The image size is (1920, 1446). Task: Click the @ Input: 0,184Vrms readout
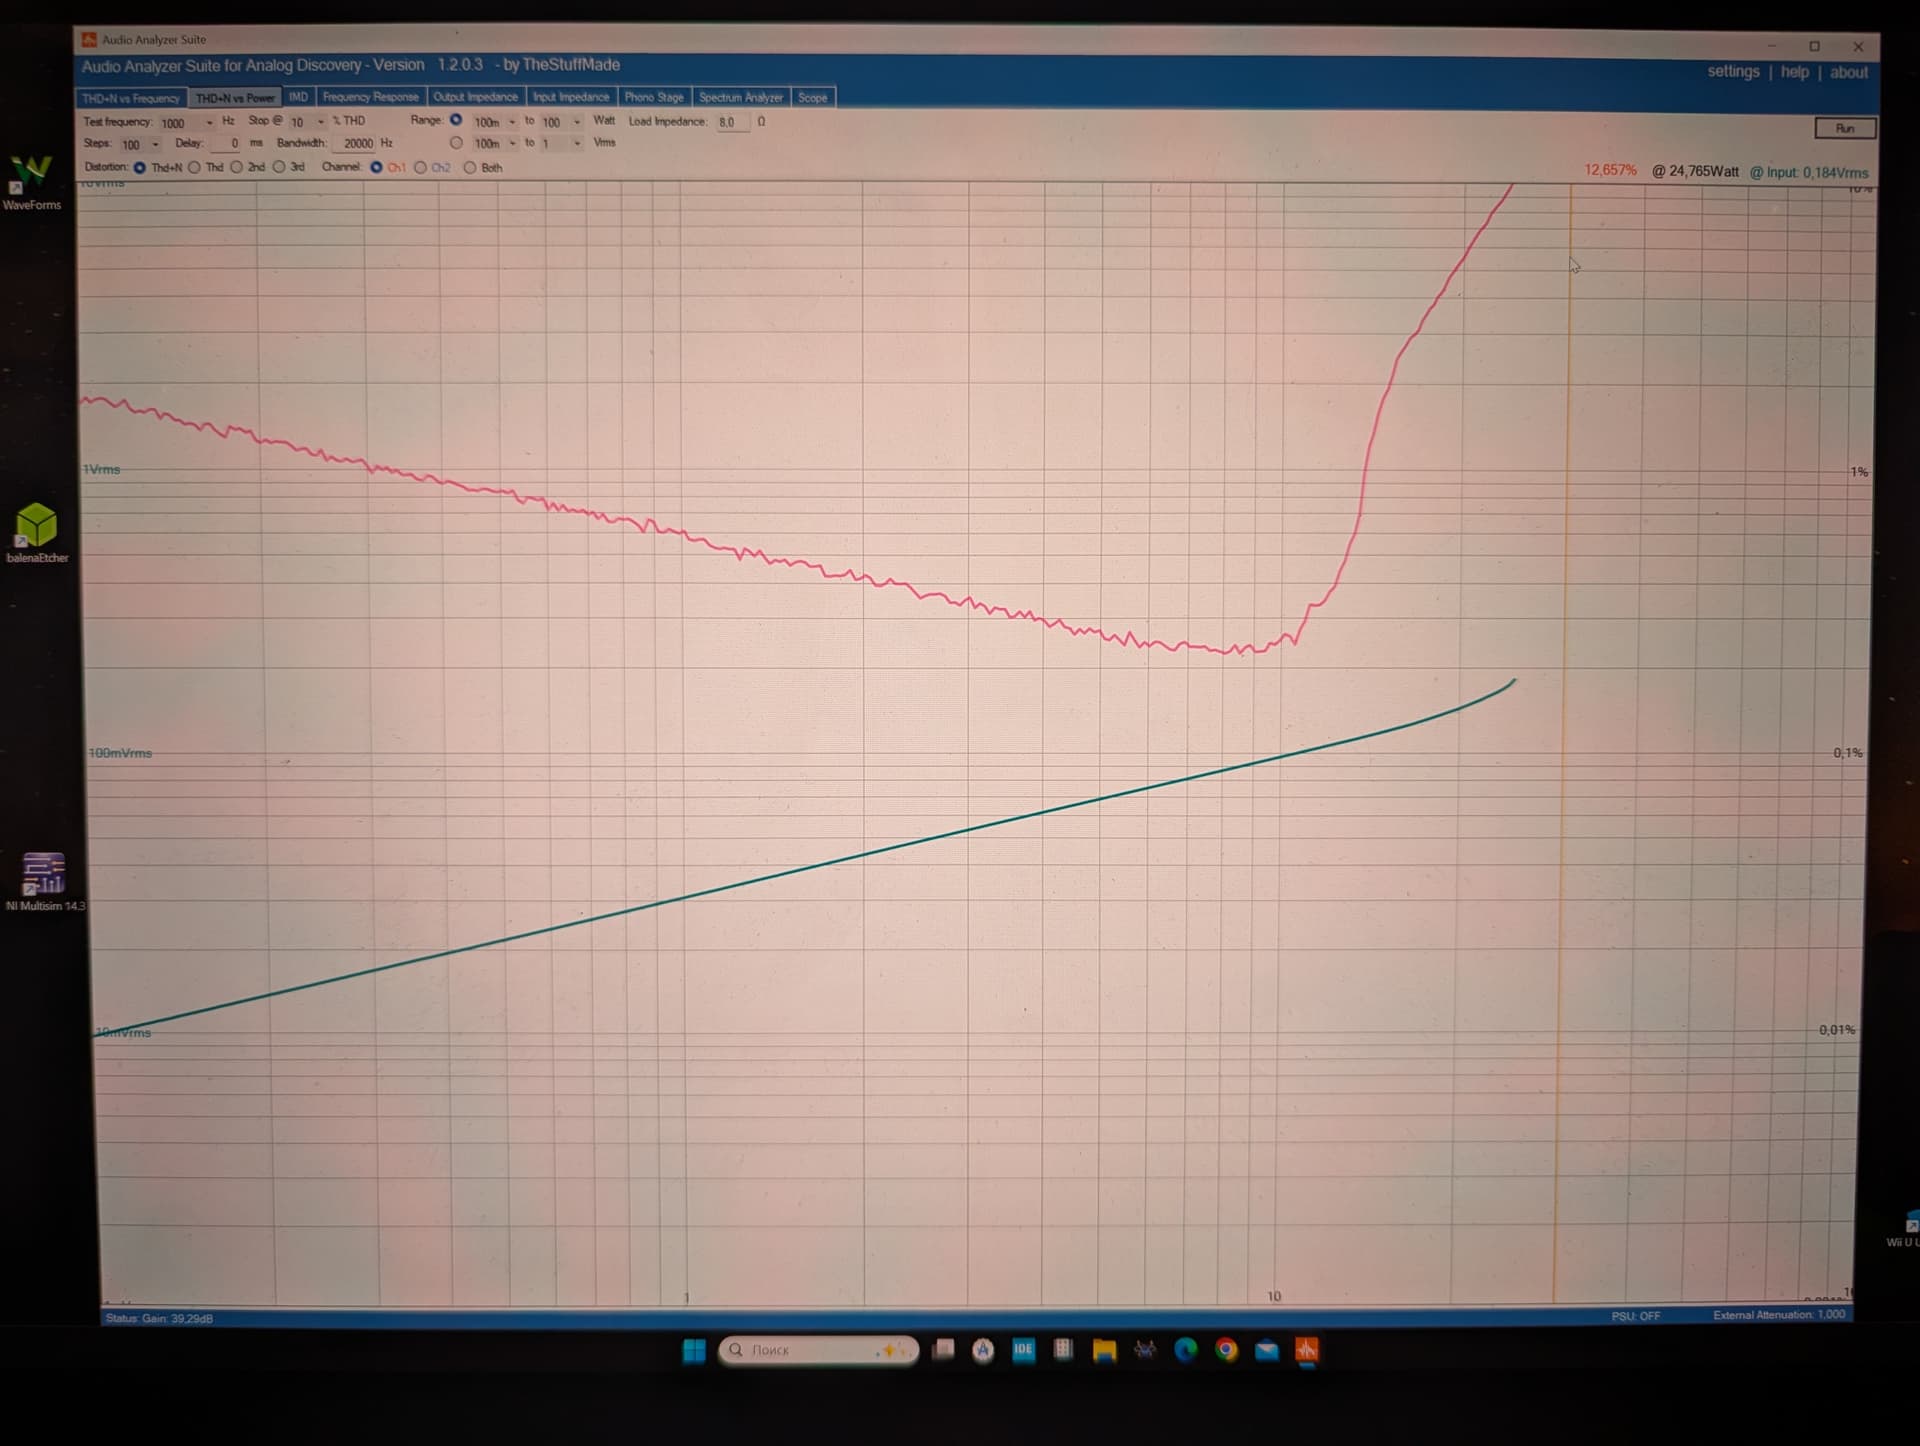(1808, 172)
